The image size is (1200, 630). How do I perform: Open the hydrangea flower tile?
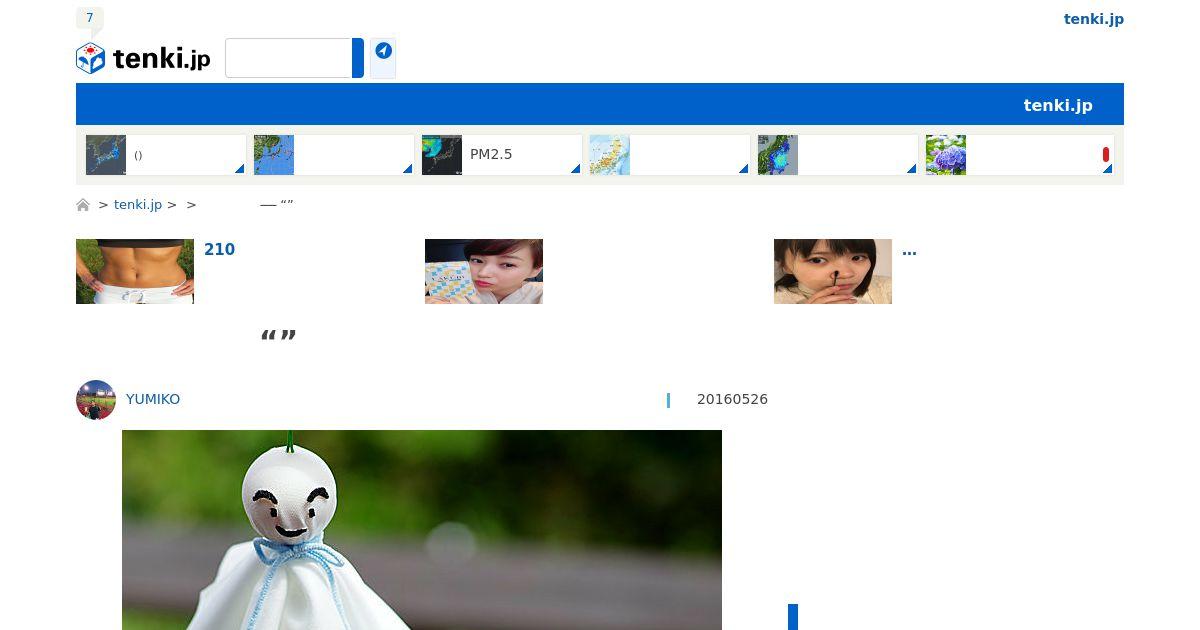1020,155
